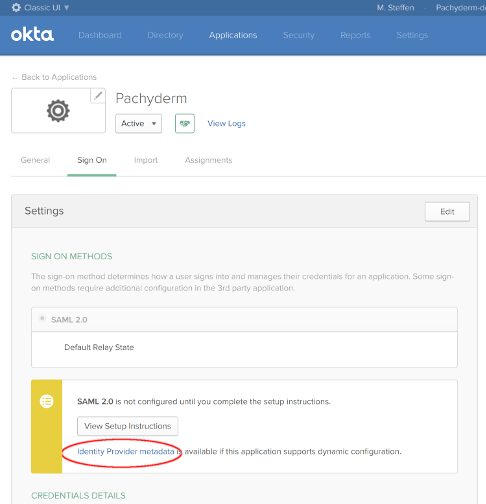Open the View Logs link

(227, 124)
